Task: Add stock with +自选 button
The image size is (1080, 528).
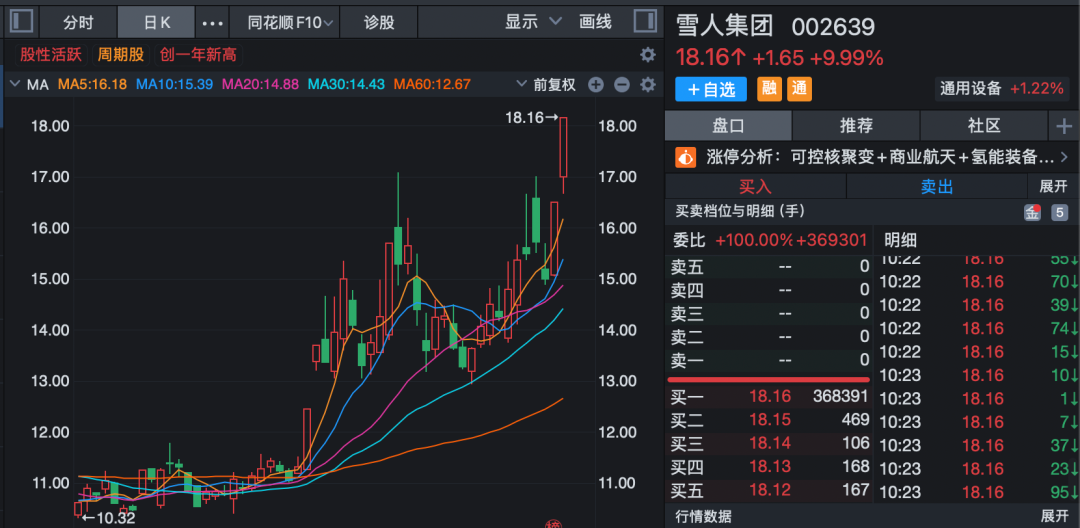Action: tap(711, 89)
